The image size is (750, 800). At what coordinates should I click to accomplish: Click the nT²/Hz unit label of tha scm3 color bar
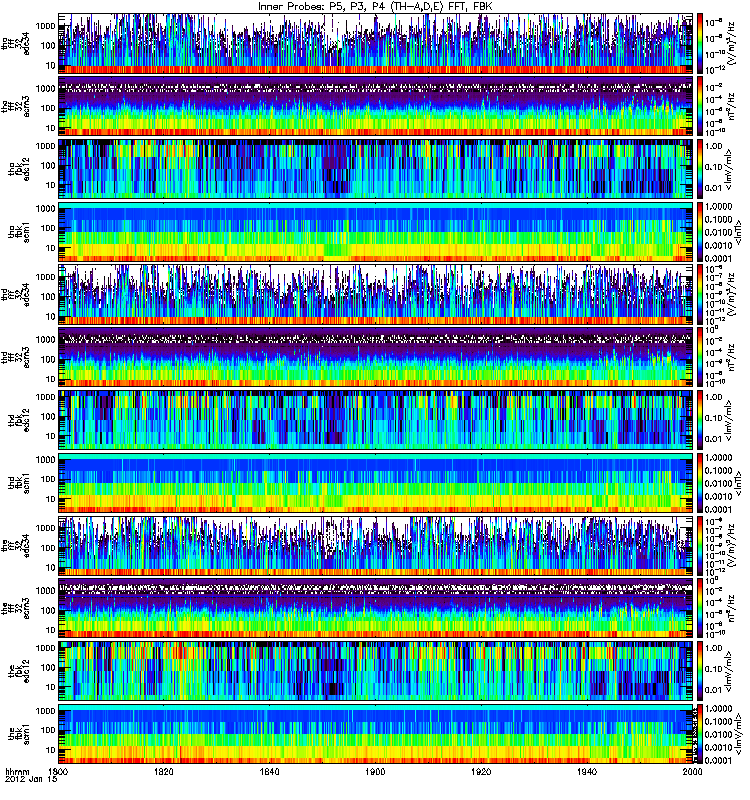[730, 106]
